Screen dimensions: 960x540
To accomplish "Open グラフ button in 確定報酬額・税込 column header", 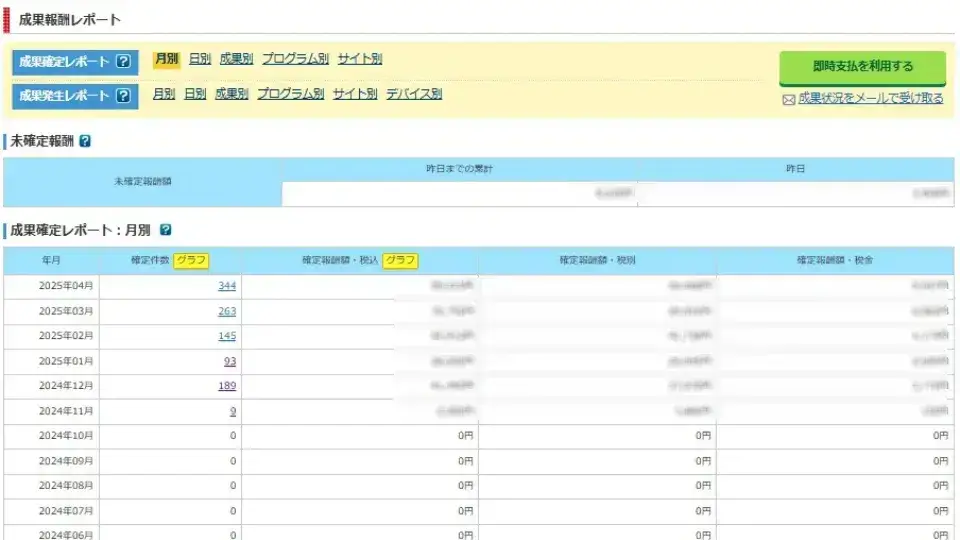I will tap(400, 260).
